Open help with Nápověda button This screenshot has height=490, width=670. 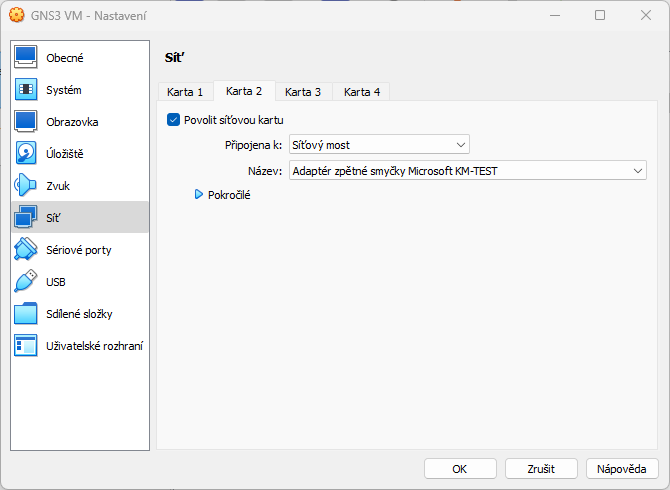tap(622, 469)
